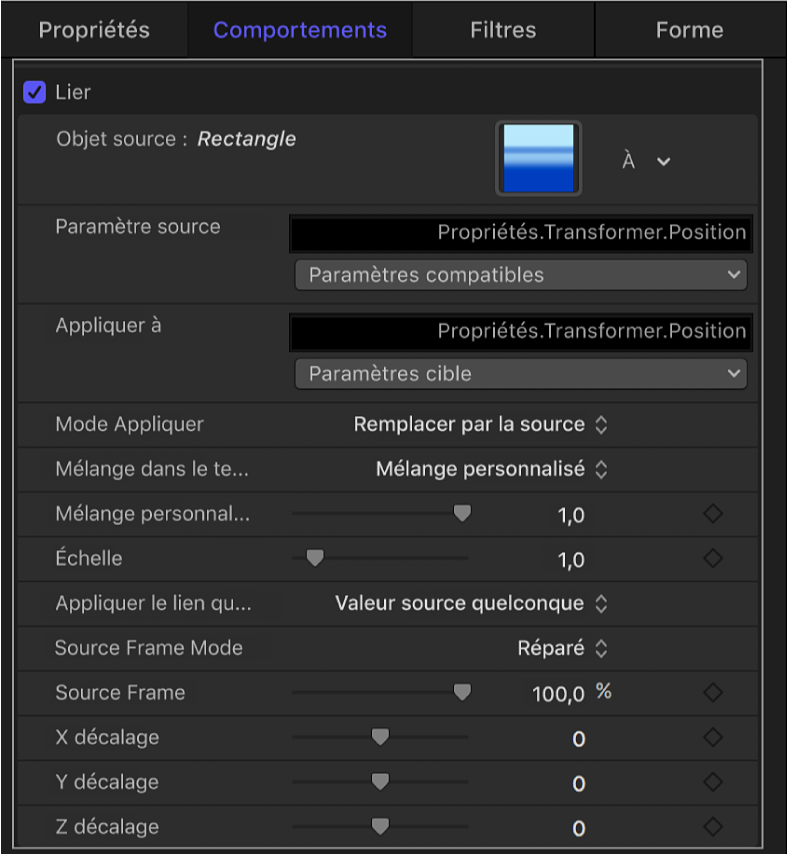Click the Rectangle source object thumbnail
The width and height of the screenshot is (787, 854).
(x=540, y=158)
